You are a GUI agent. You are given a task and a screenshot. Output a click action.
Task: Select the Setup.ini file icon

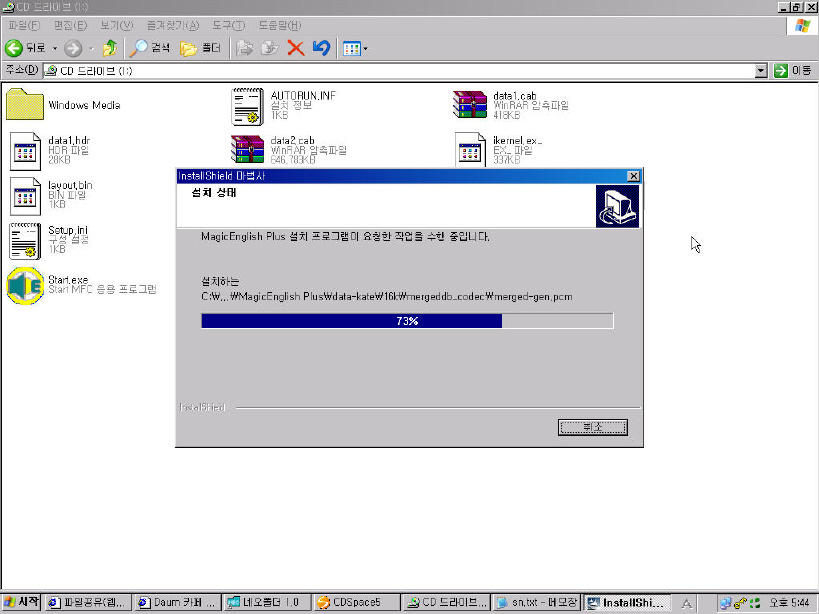(25, 241)
